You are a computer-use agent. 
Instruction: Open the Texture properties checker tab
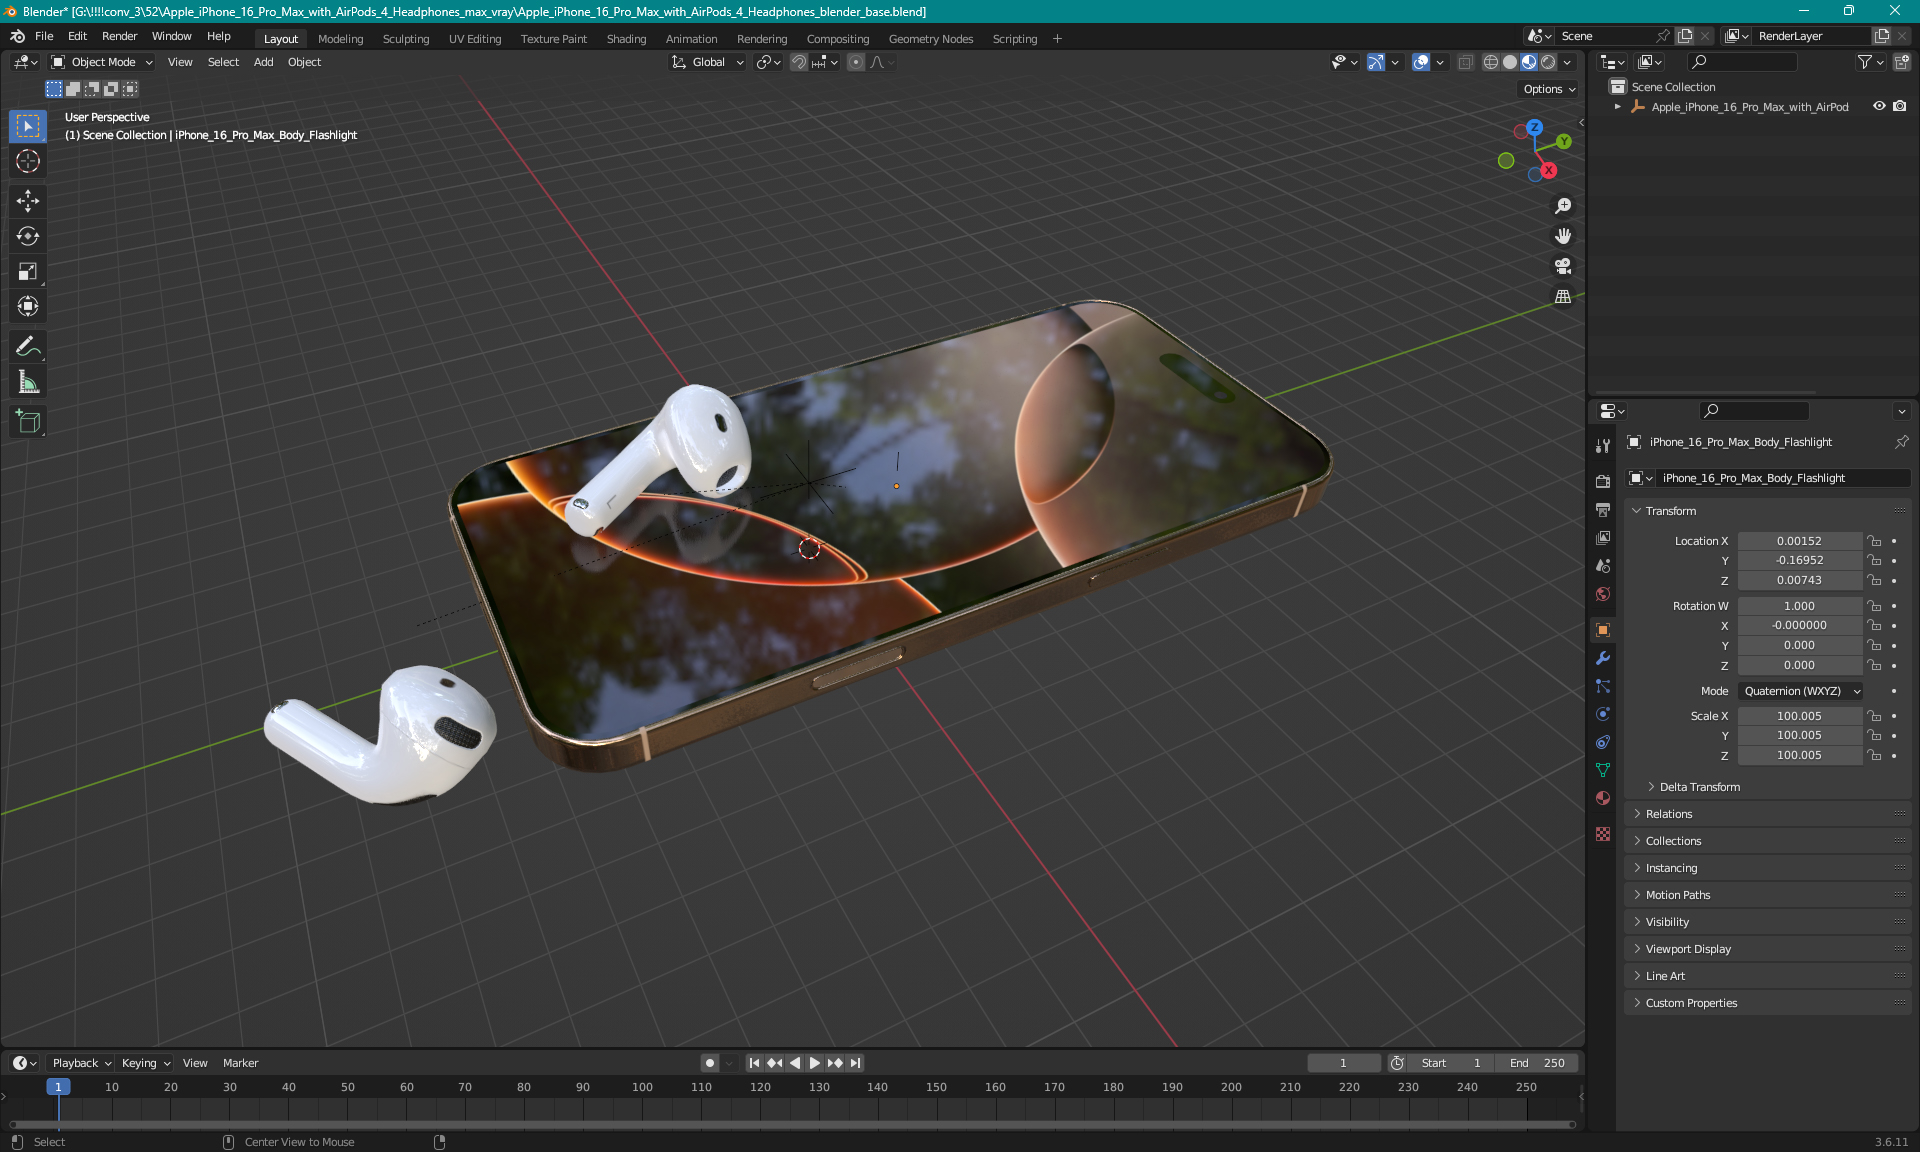click(x=1603, y=834)
